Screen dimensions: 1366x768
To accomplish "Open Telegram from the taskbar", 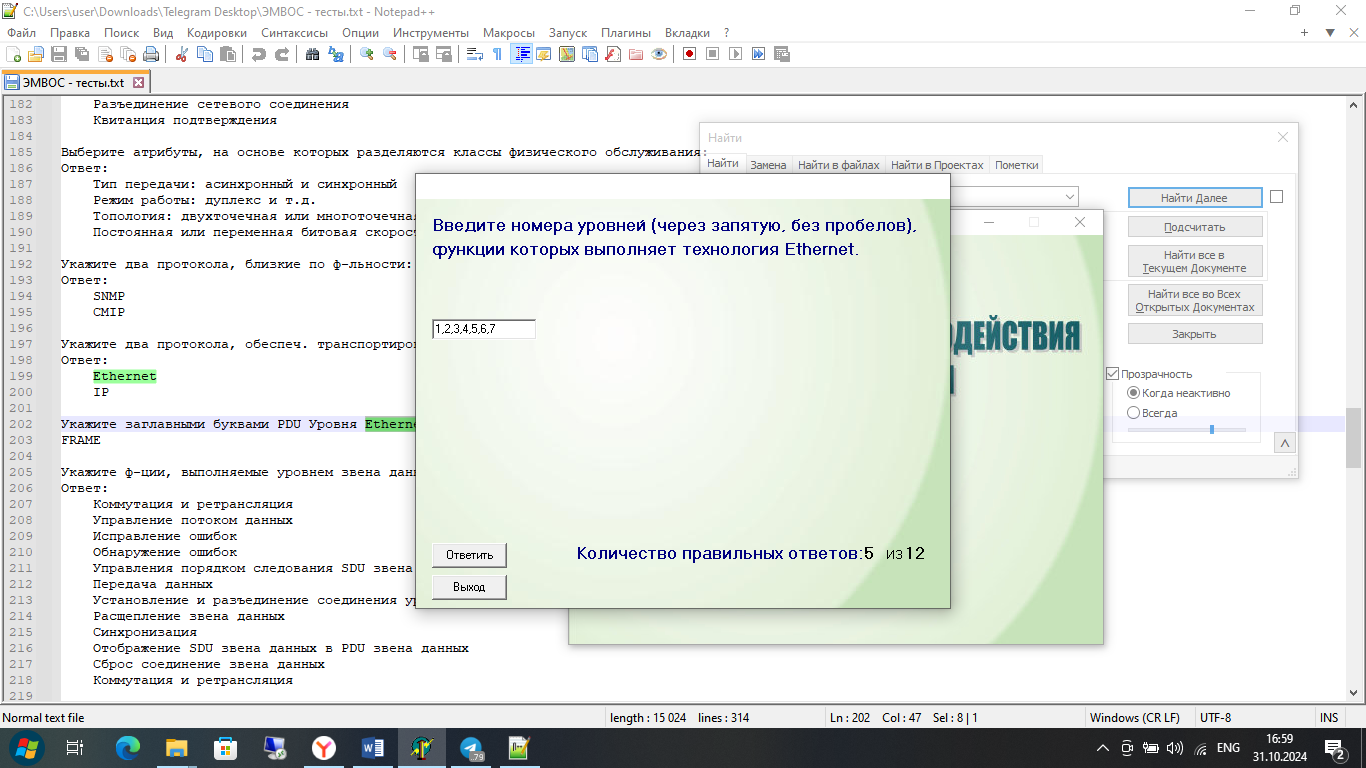I will click(471, 747).
